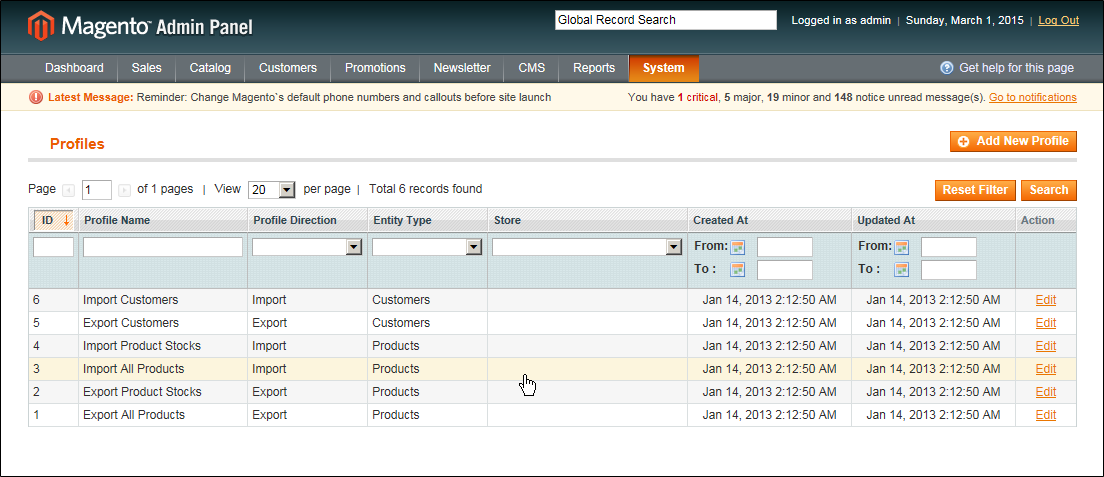This screenshot has height=477, width=1104.
Task: Click the Reset Filter button
Action: point(976,190)
